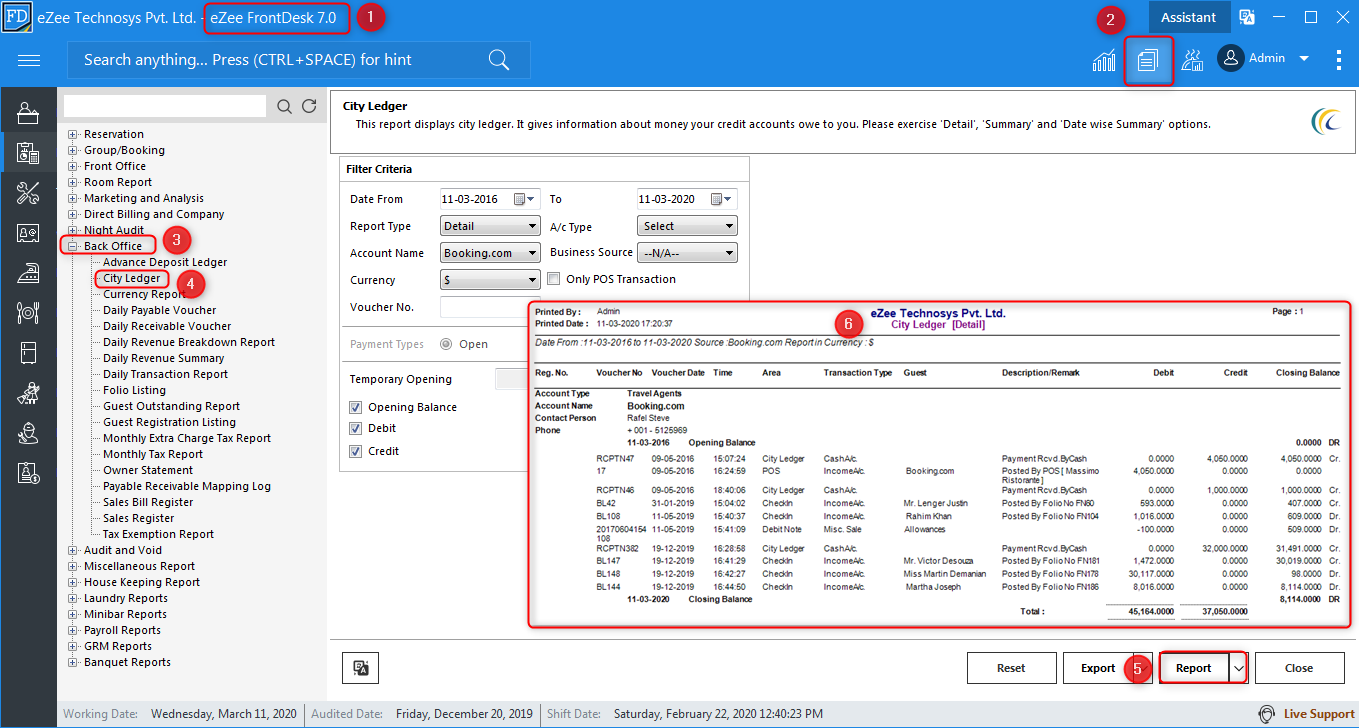Open the Account Name dropdown showing Booking.com

coord(490,253)
